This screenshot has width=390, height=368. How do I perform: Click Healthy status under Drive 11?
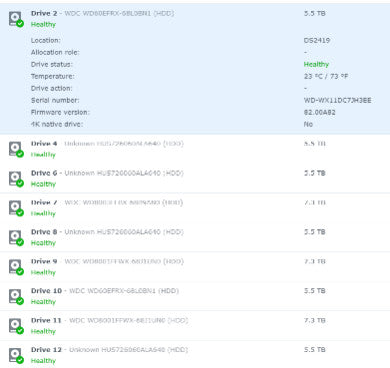coord(43,331)
